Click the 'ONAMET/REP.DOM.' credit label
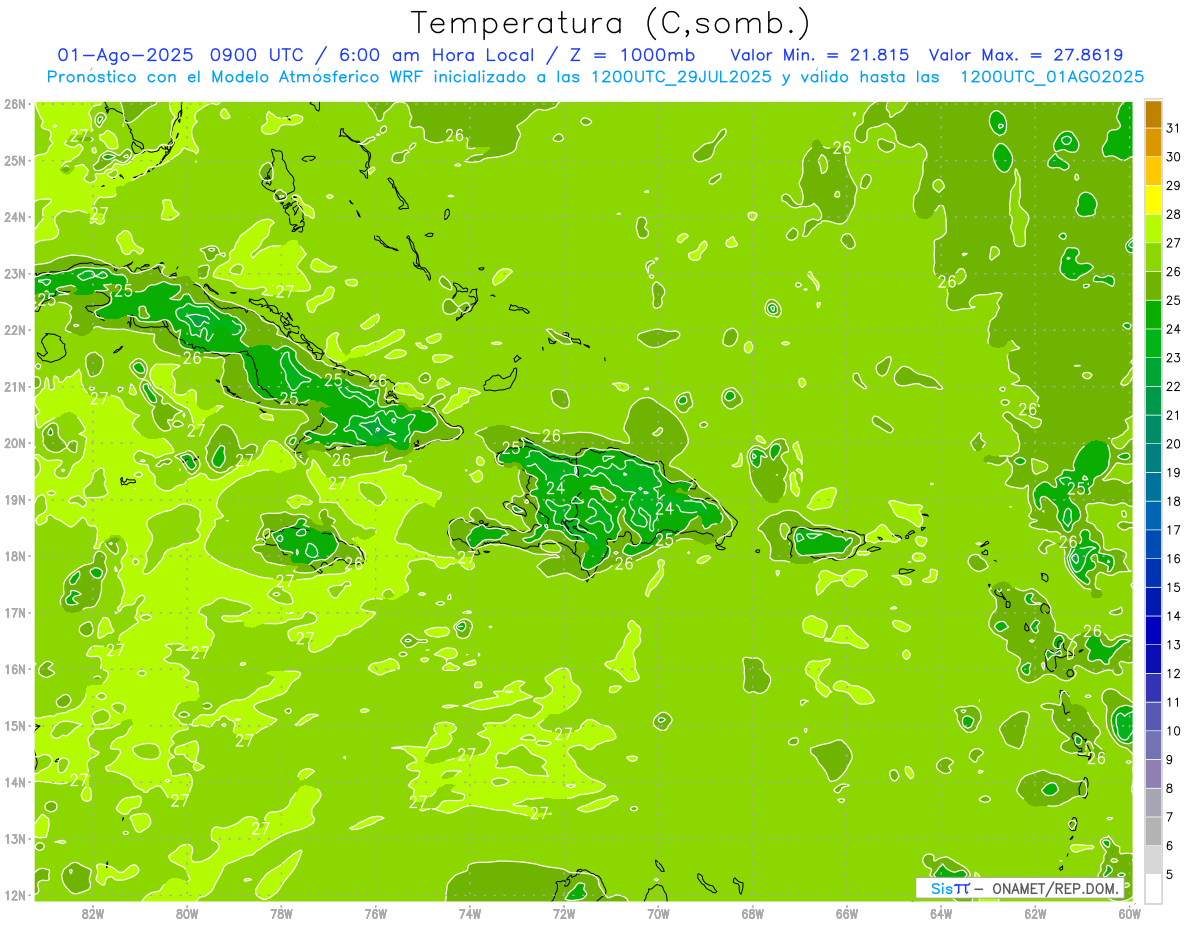This screenshot has width=1200, height=927. click(x=1054, y=888)
